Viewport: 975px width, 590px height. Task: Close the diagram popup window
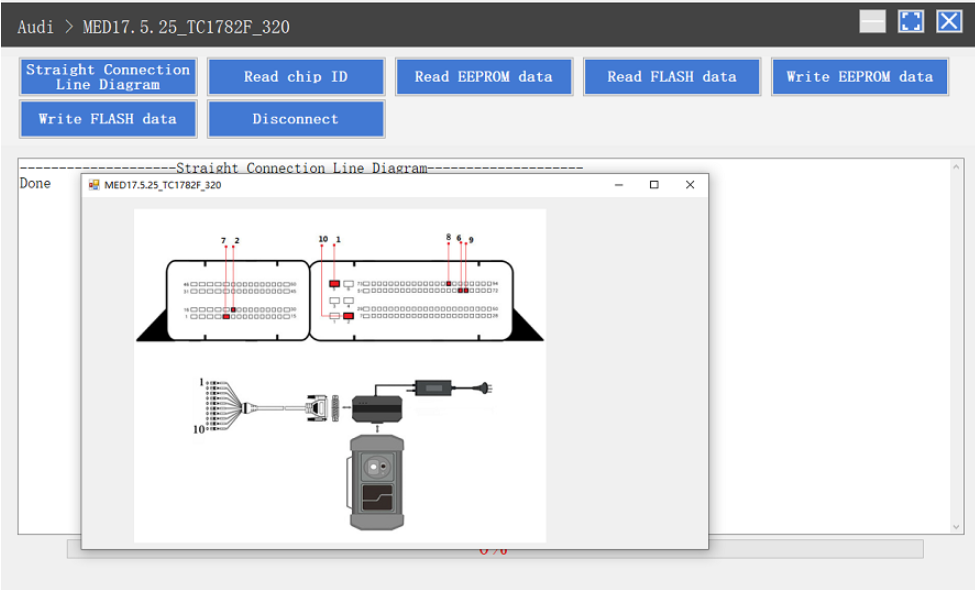click(x=690, y=185)
